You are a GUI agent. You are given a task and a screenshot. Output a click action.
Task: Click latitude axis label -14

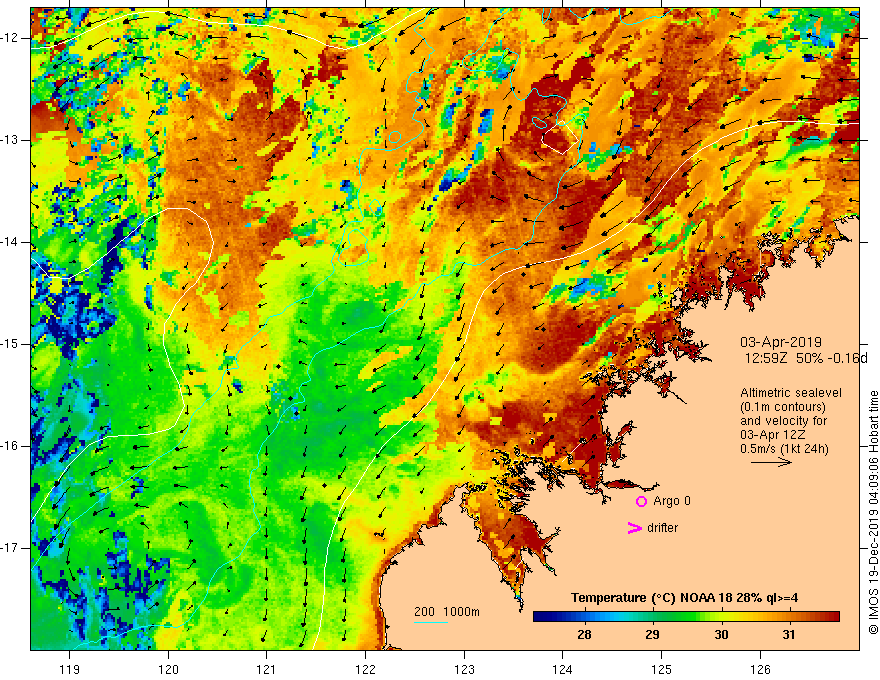[x=11, y=242]
